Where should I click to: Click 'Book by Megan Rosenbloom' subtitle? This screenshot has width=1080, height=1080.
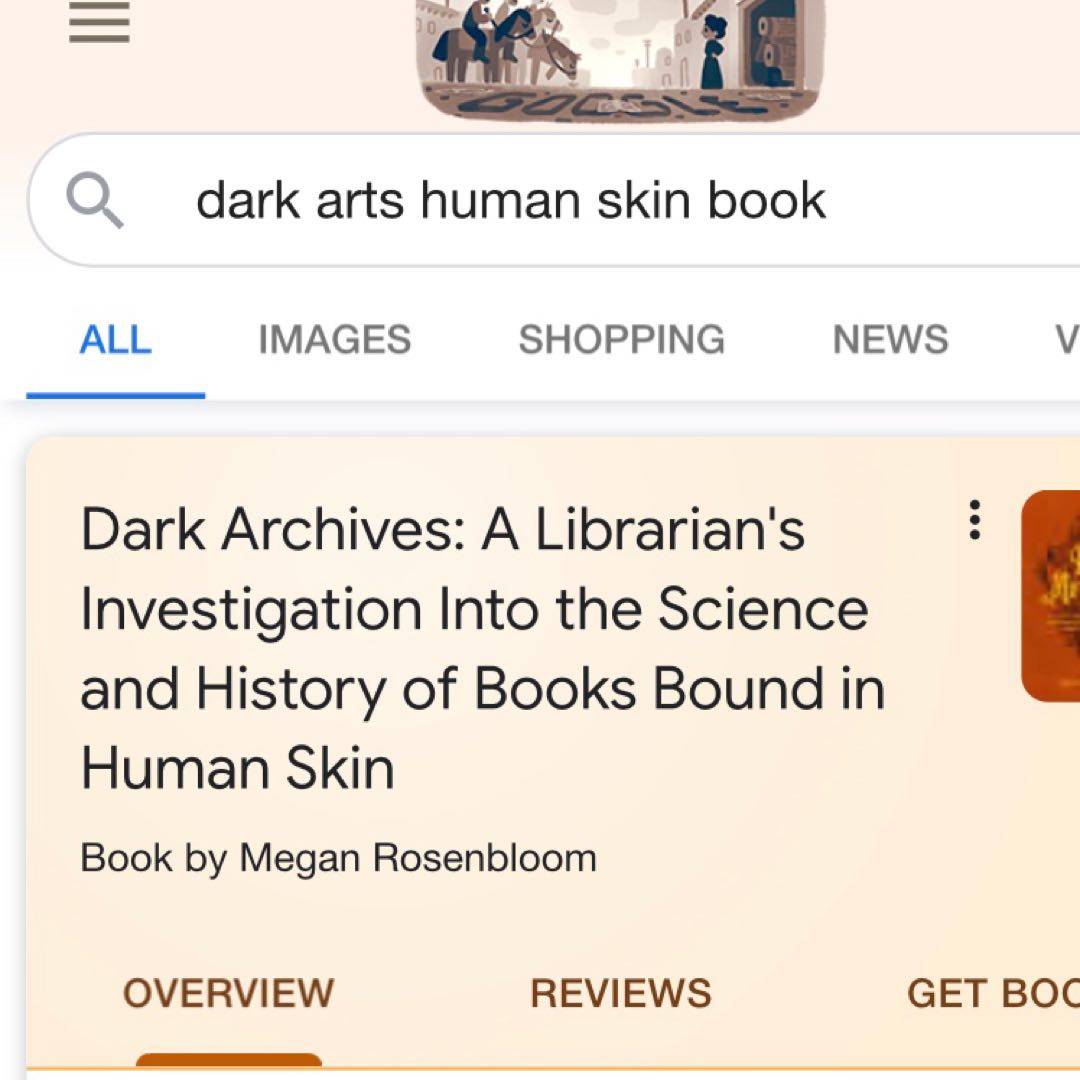click(338, 858)
